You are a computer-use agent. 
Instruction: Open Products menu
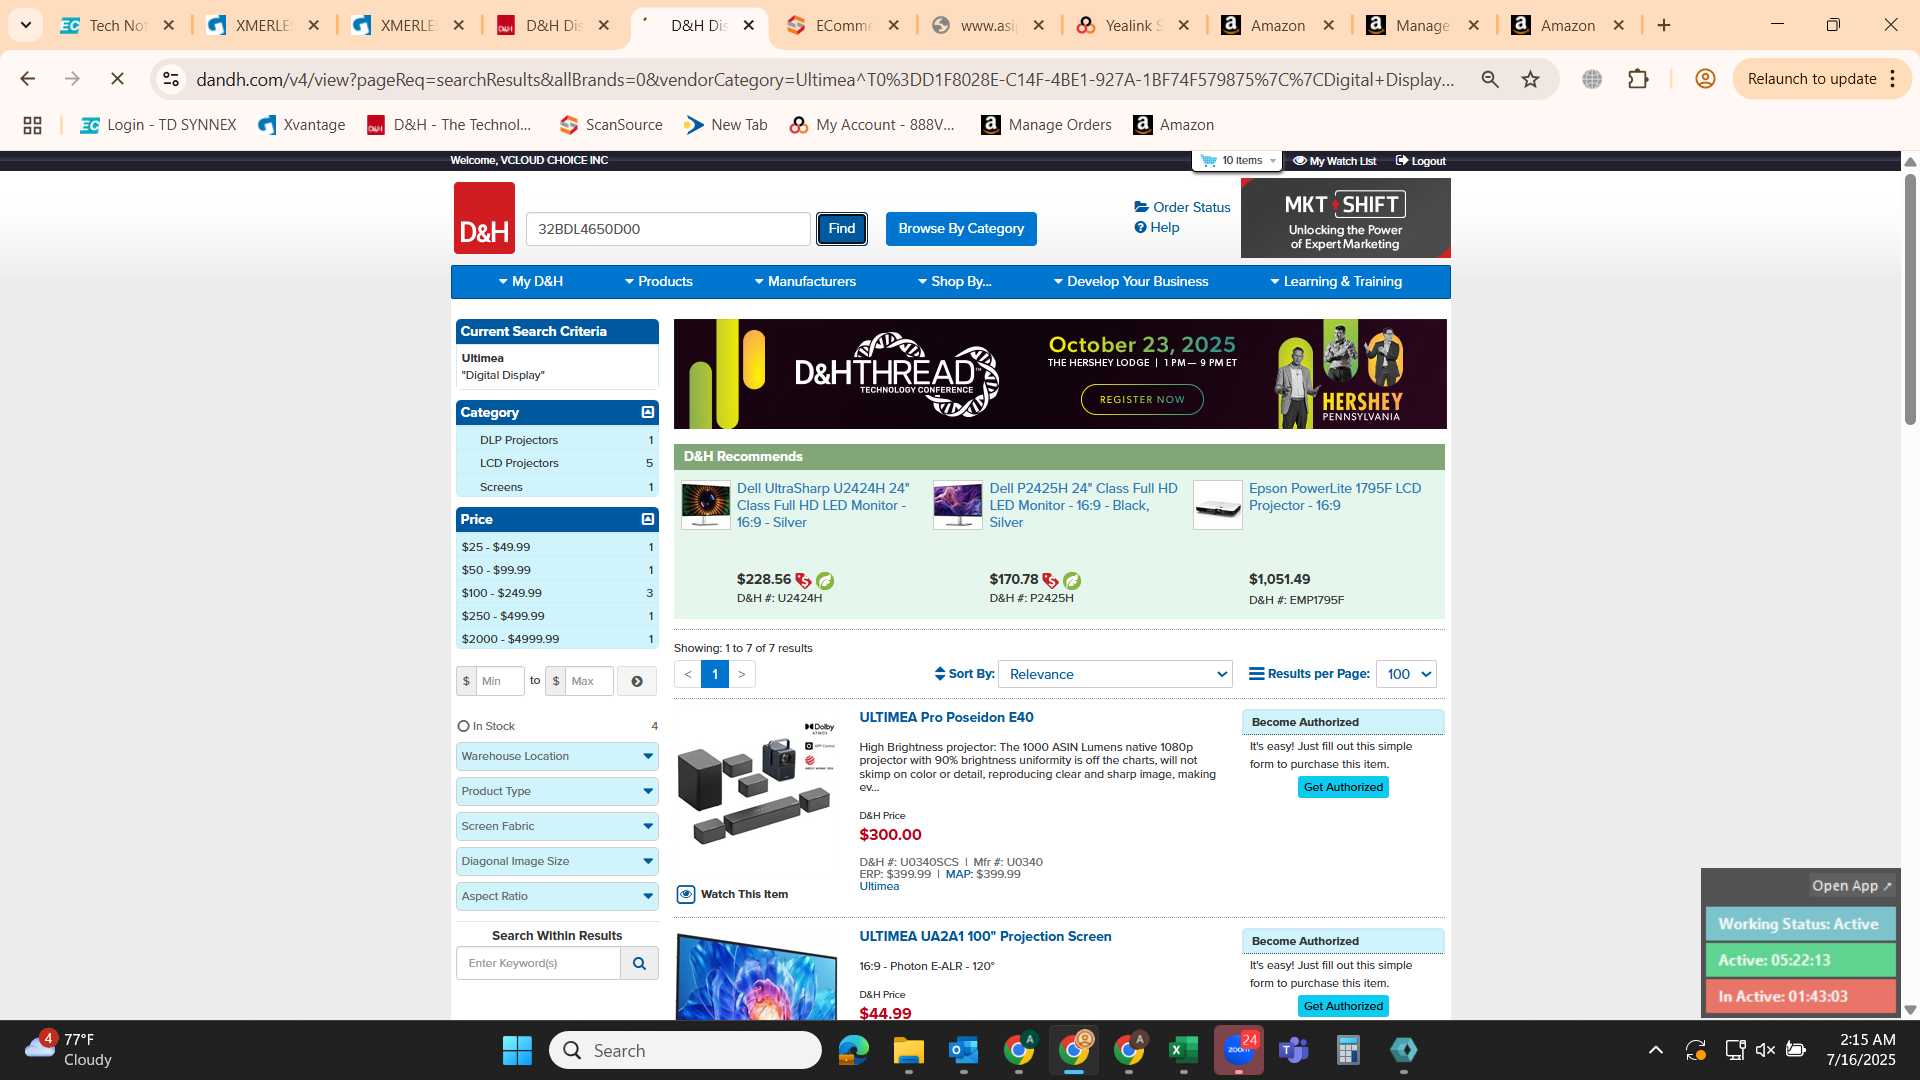658,282
